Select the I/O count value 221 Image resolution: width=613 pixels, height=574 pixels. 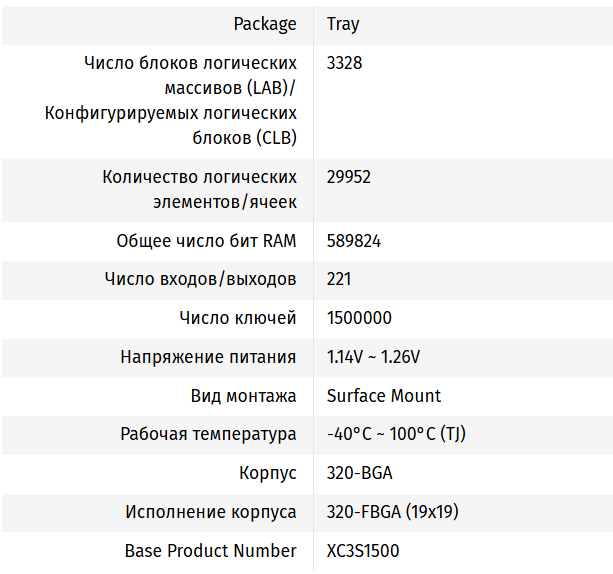coord(339,279)
